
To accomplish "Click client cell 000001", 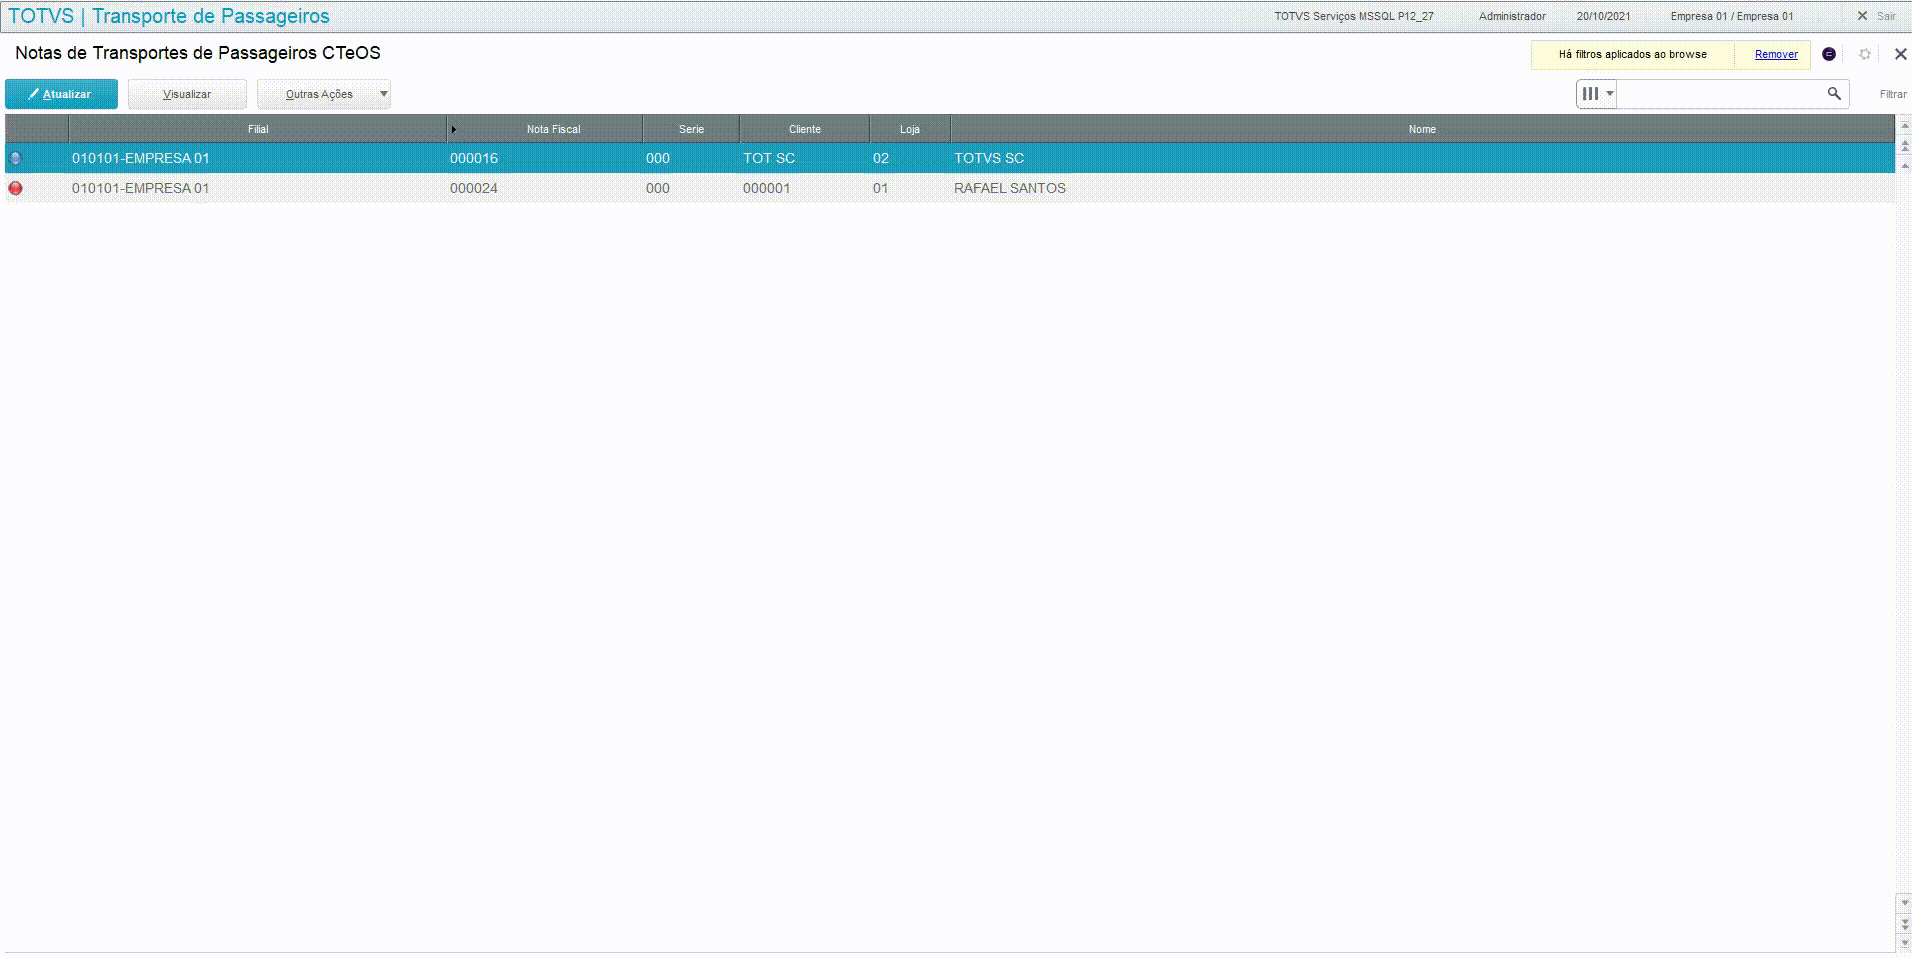I will (805, 188).
